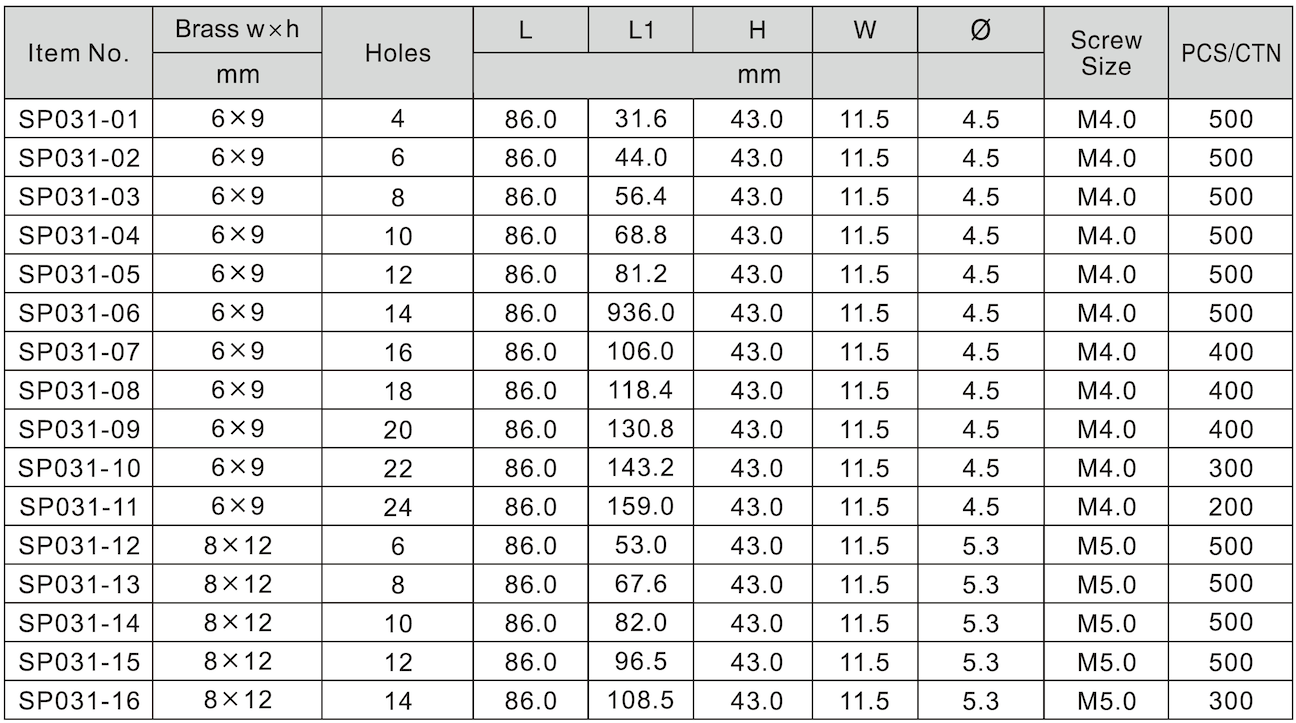The width and height of the screenshot is (1296, 723).
Task: Select the L1 value 936.0
Action: pos(640,313)
